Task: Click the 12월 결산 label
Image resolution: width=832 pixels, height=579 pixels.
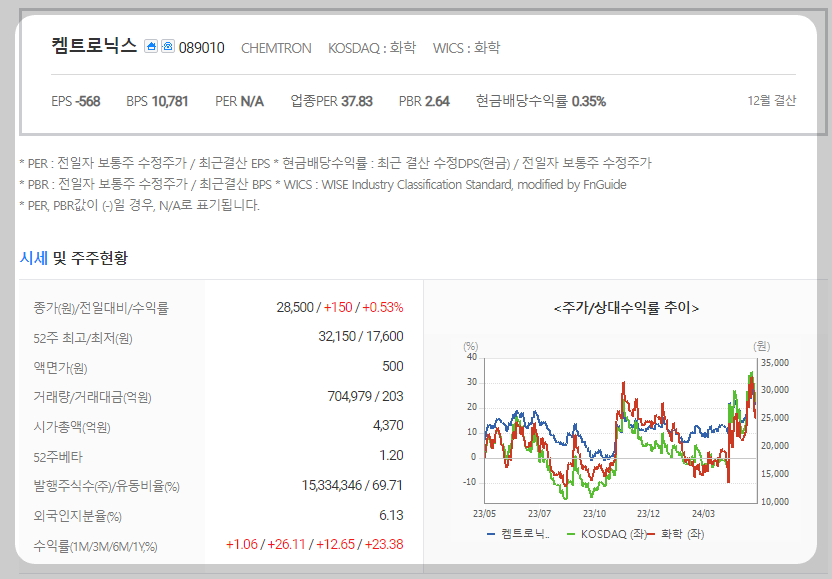Action: [772, 100]
